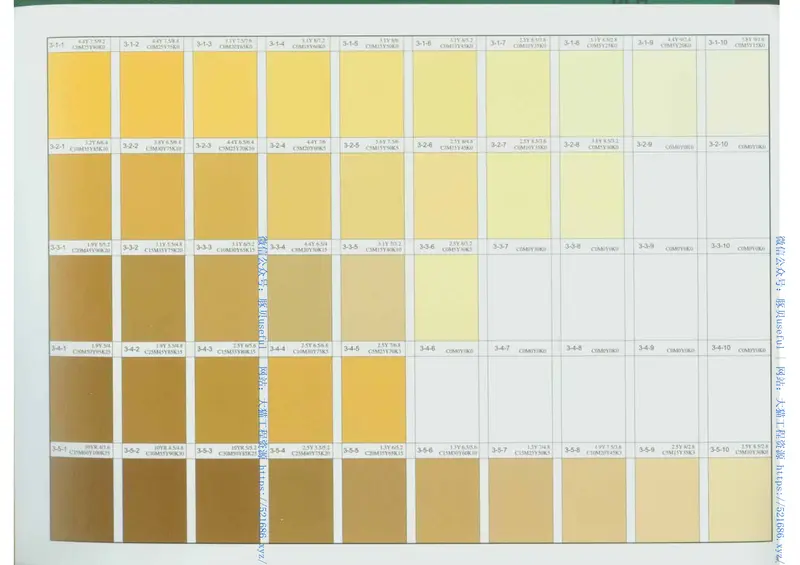Select the dark brown swatch 3-4-1
This screenshot has height=565, width=800.
coord(79,399)
